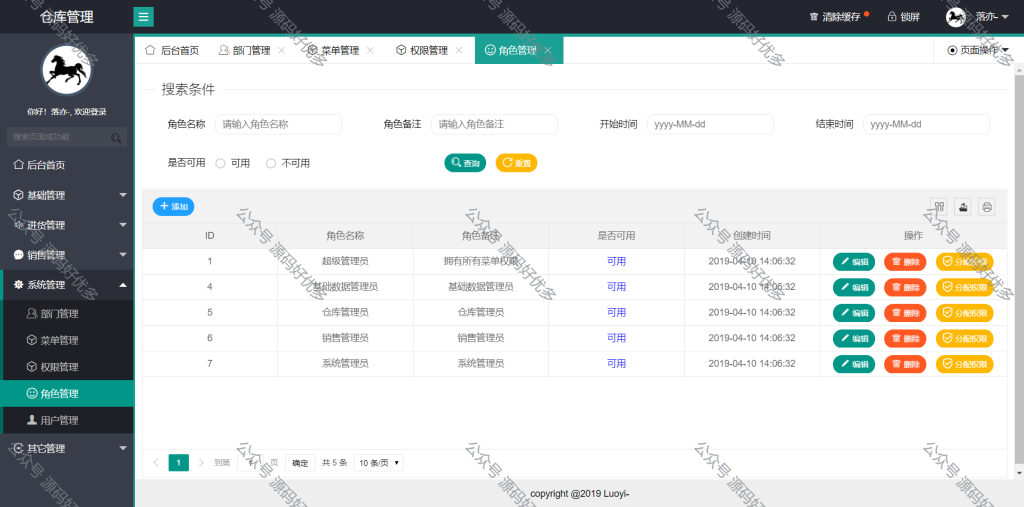
Task: Open the 10 条/页 page size dropdown
Action: [379, 463]
